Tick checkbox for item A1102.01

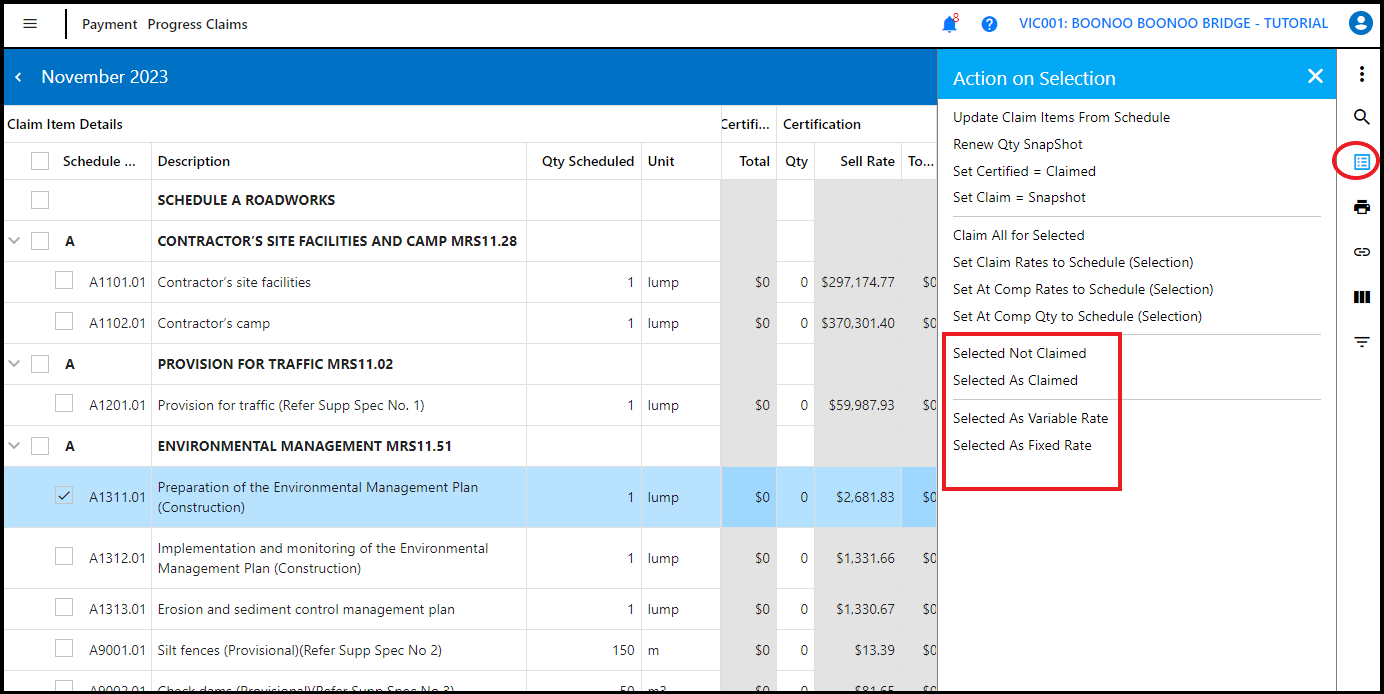(x=64, y=322)
